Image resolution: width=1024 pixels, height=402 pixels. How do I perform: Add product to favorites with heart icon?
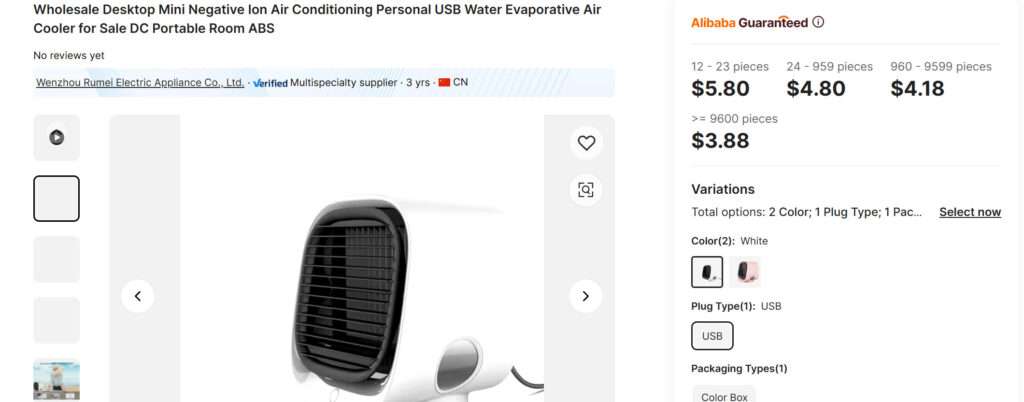586,143
